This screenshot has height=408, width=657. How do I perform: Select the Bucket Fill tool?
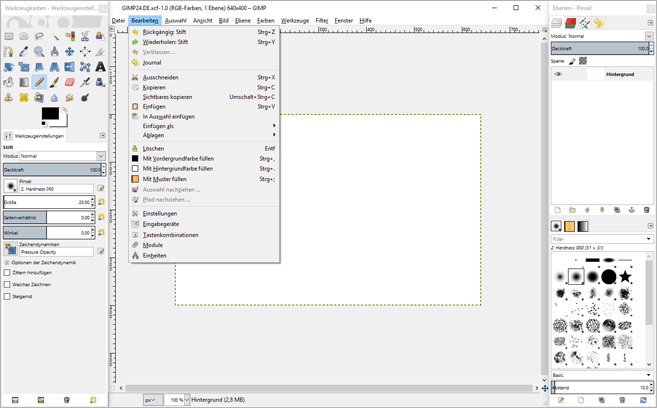(x=9, y=82)
